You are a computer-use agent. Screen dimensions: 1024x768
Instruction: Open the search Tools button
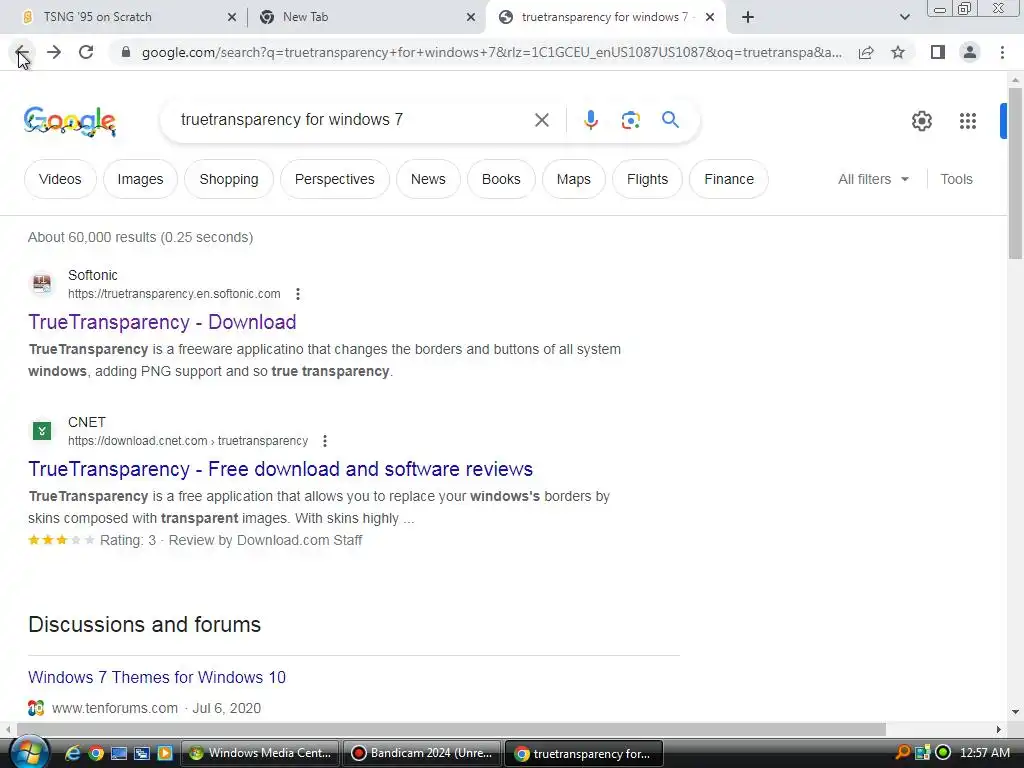[x=956, y=179]
